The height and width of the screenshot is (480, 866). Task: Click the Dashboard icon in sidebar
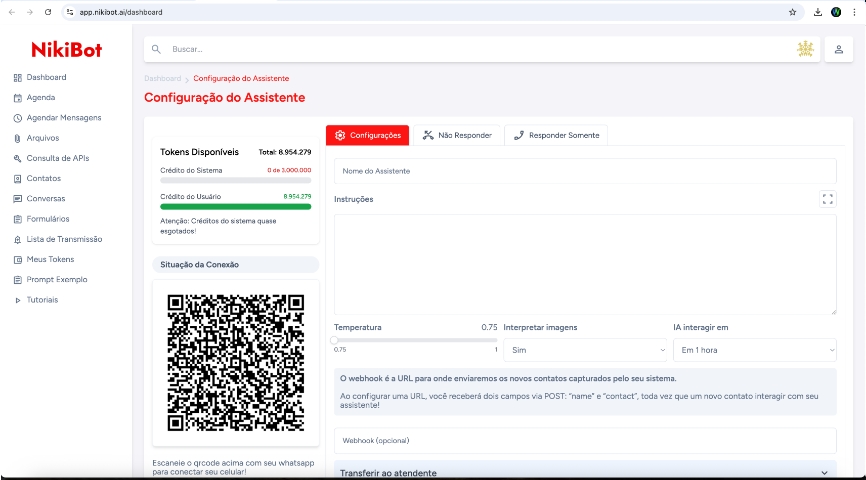pyautogui.click(x=17, y=78)
